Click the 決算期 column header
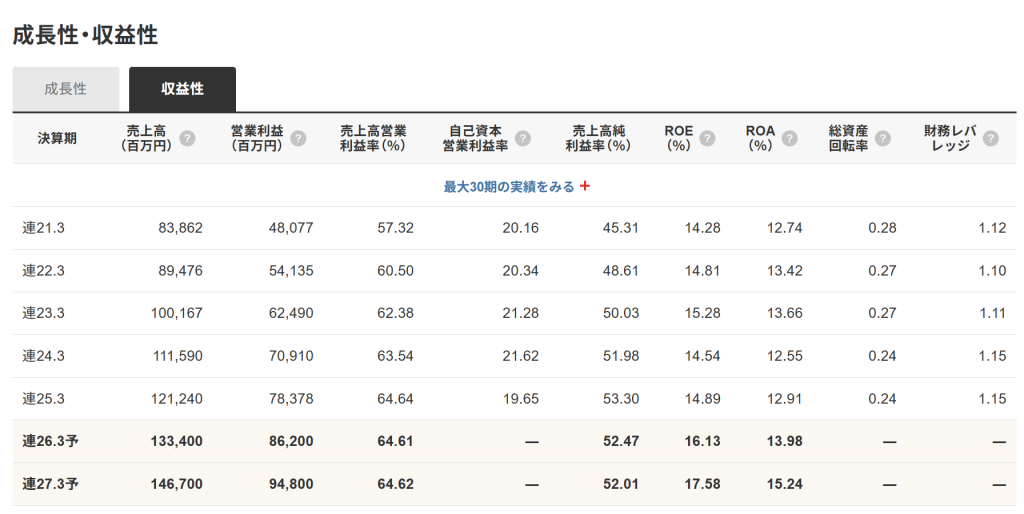This screenshot has height=514, width=1024. pyautogui.click(x=57, y=138)
